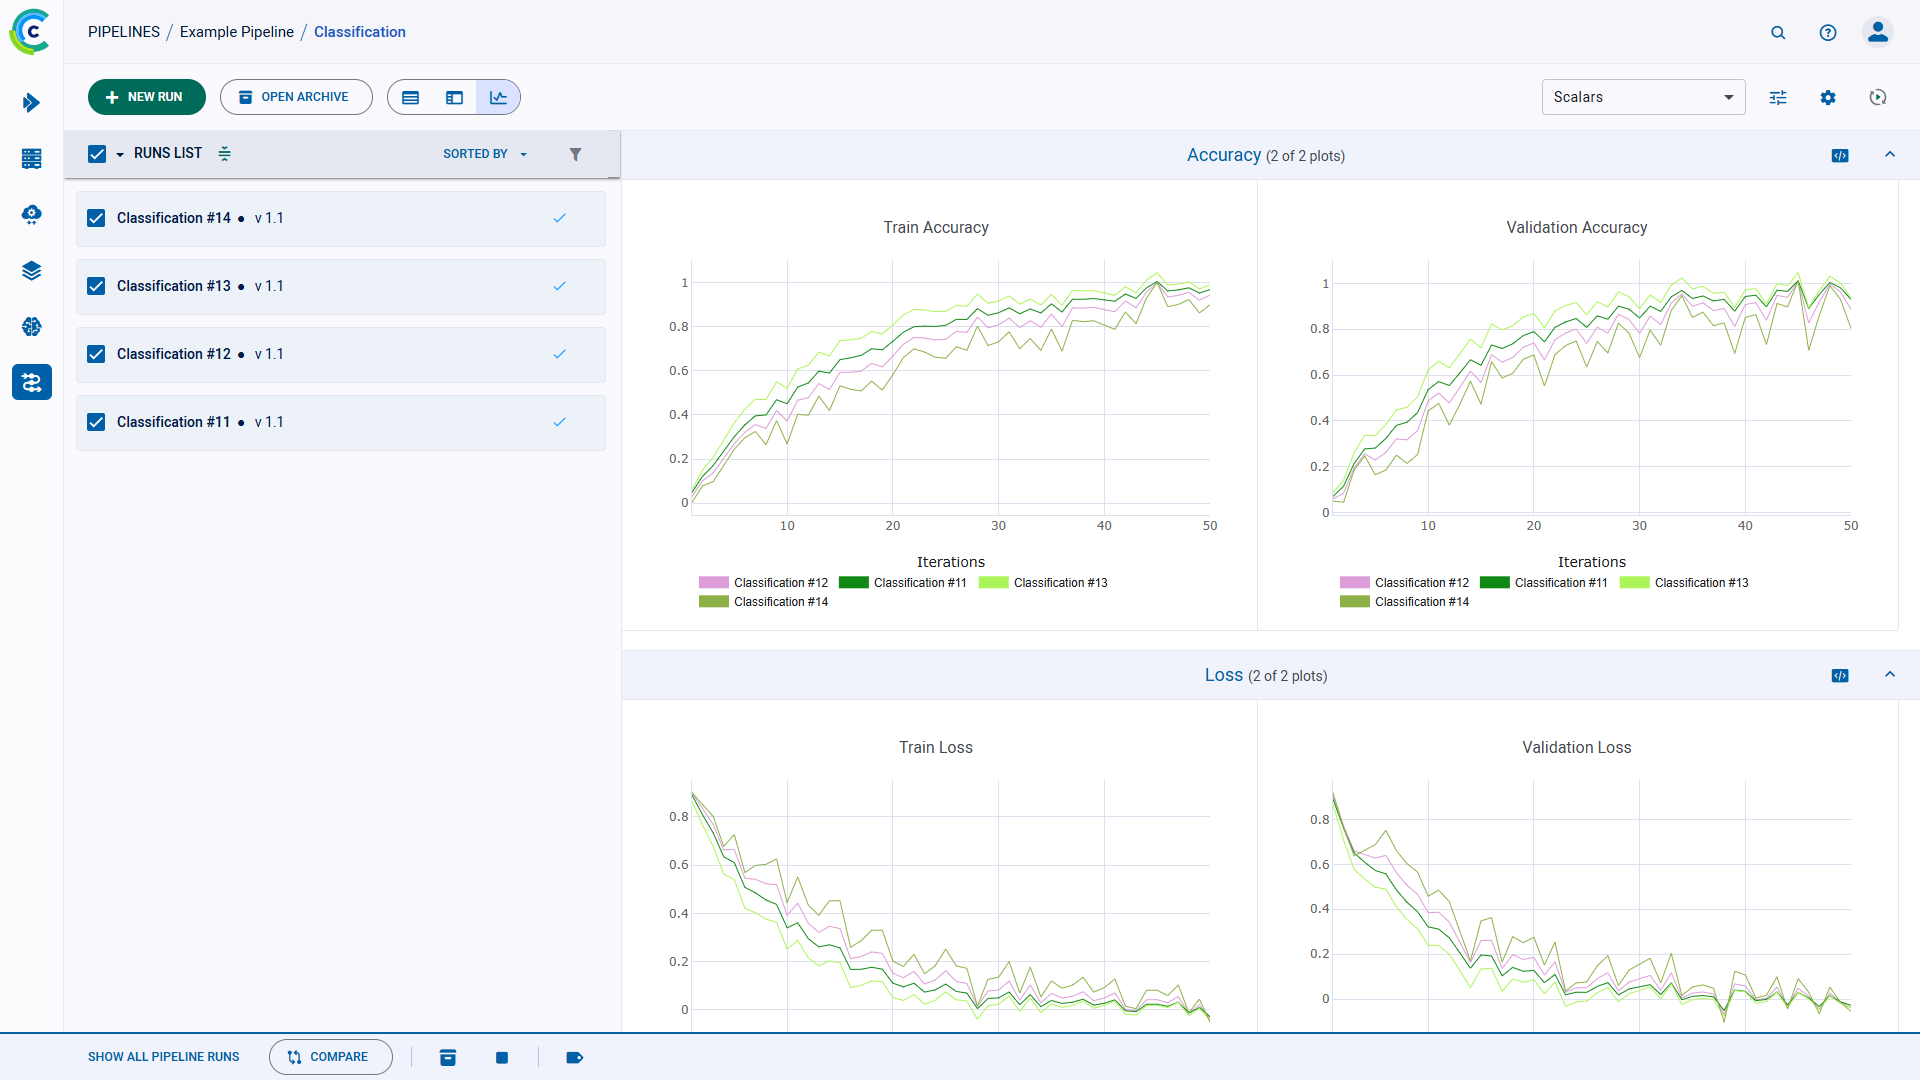Click the NEW RUN button
This screenshot has width=1920, height=1080.
[x=144, y=96]
